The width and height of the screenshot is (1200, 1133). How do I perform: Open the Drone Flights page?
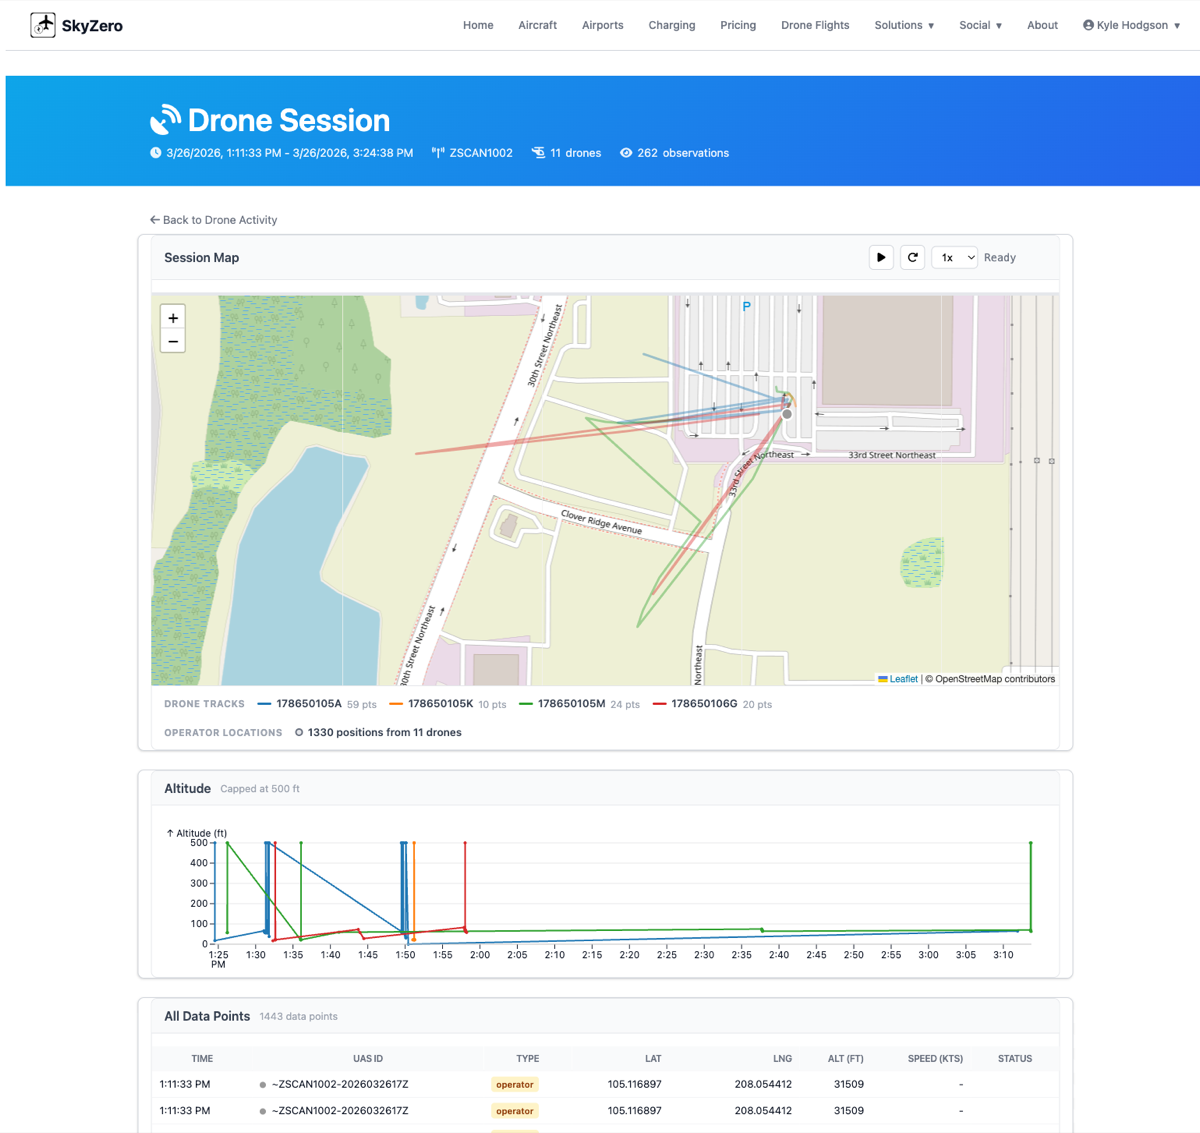815,25
